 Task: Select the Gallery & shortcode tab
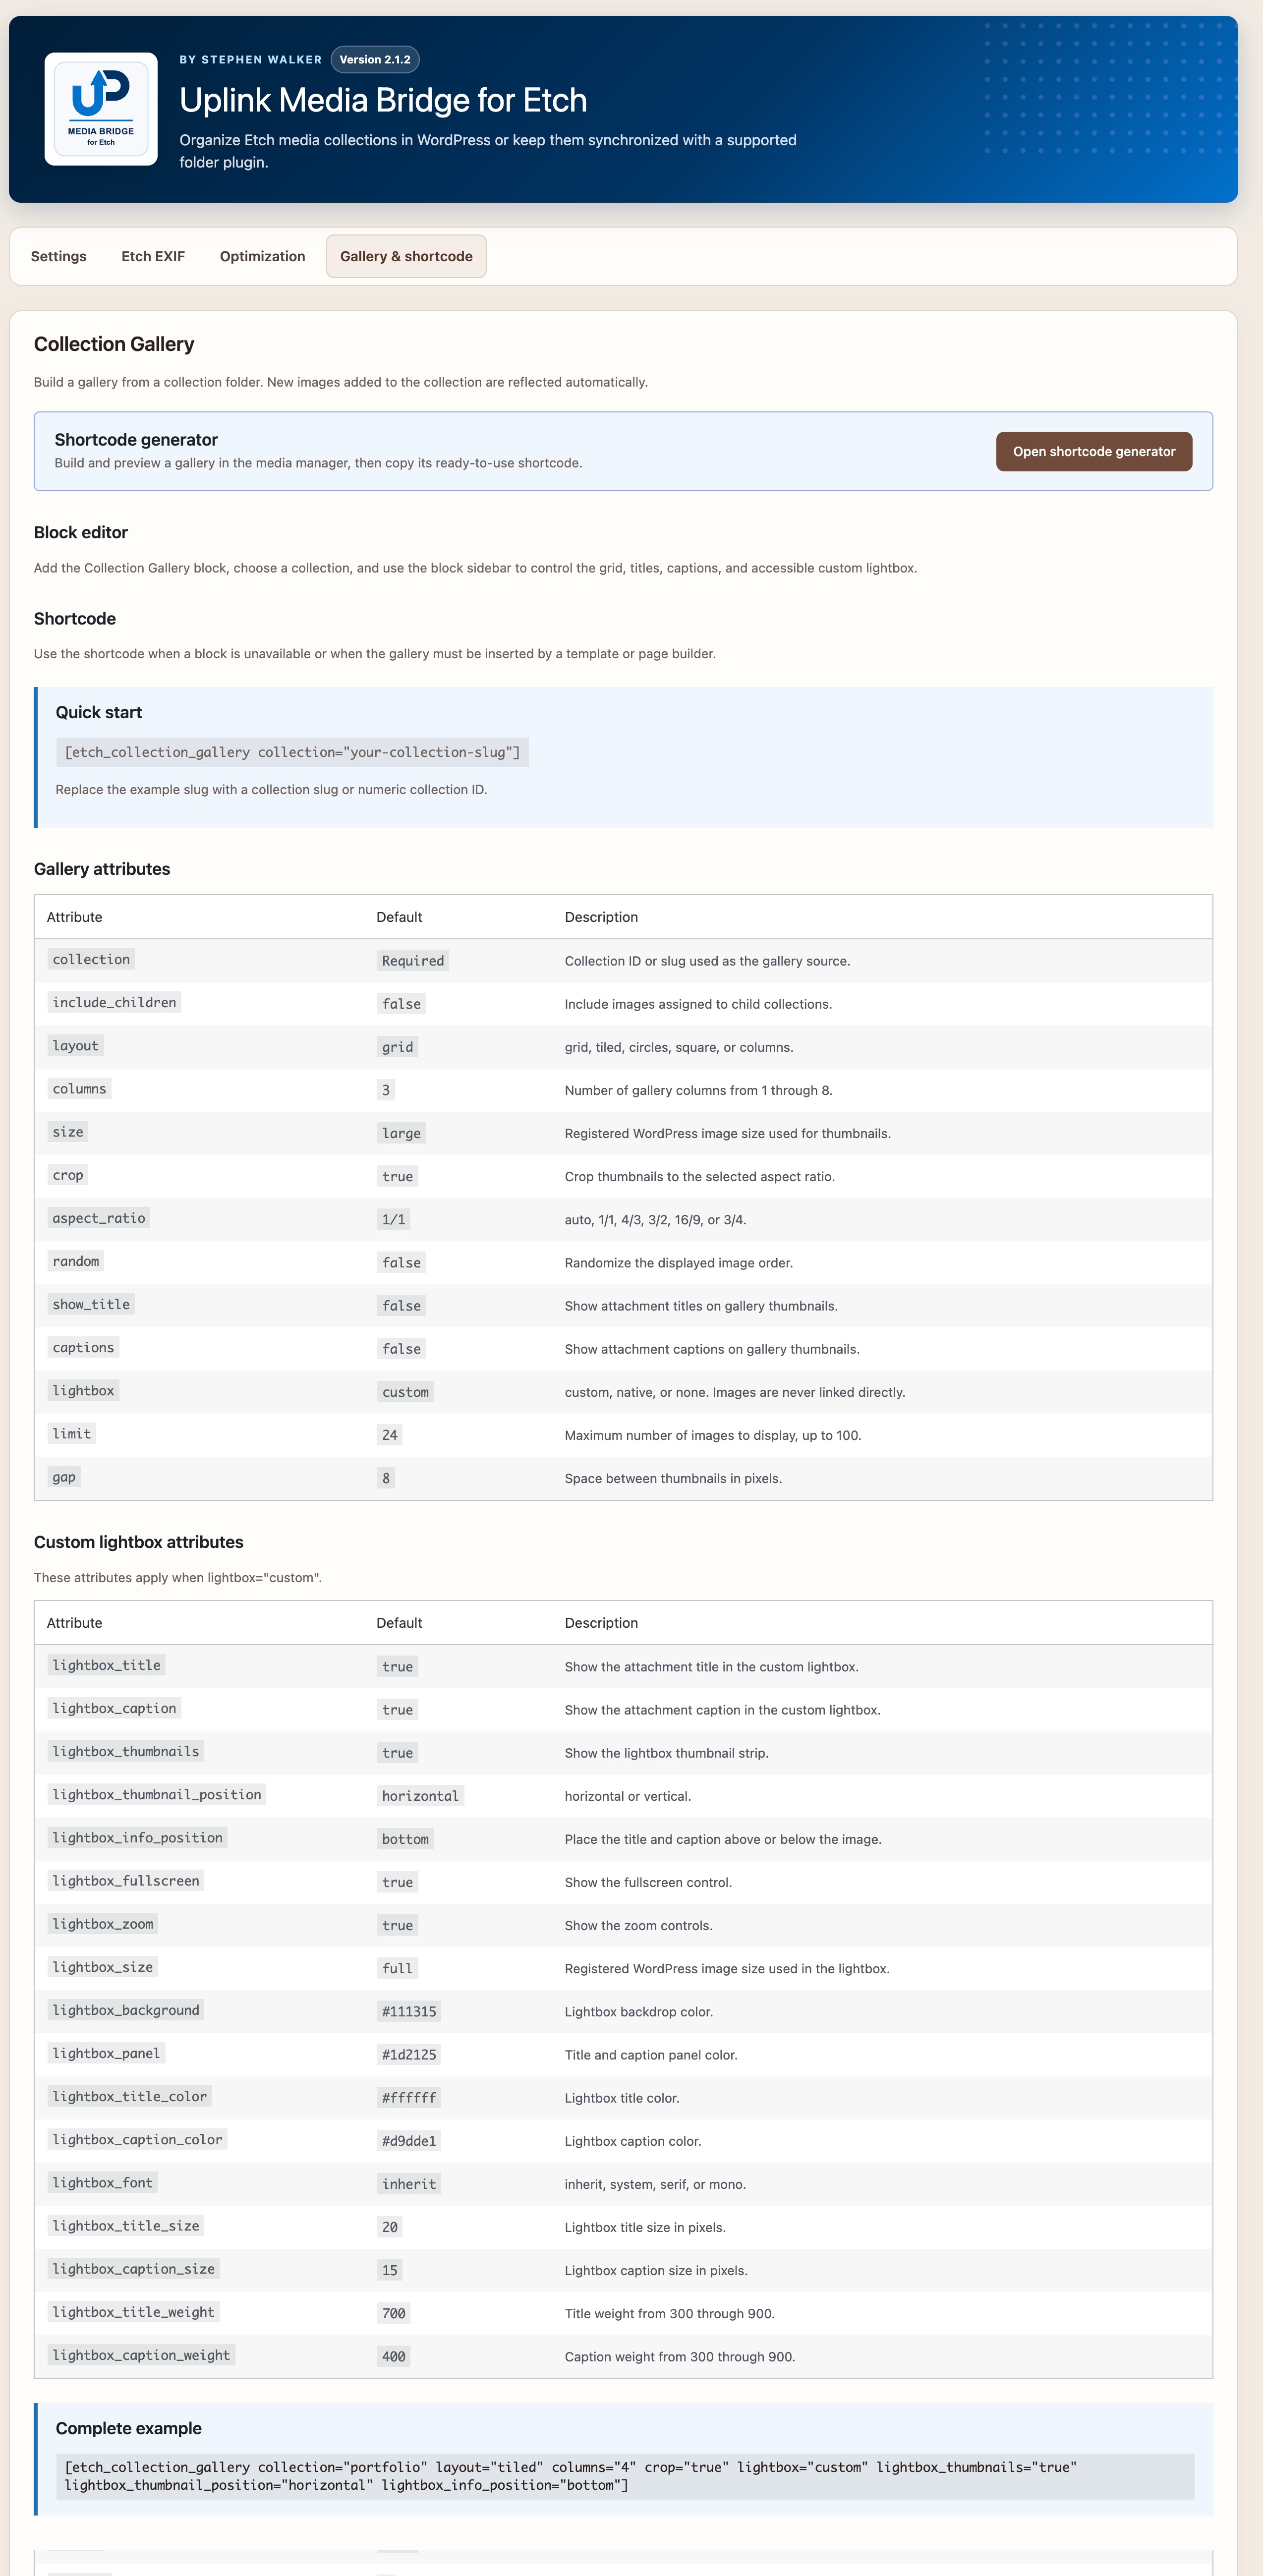tap(406, 256)
